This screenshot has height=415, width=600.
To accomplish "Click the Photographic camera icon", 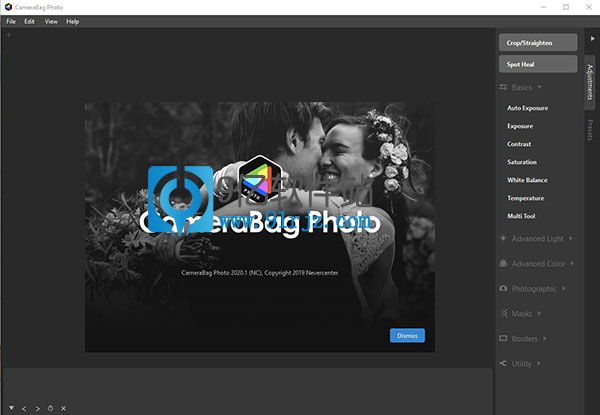I will (x=503, y=288).
